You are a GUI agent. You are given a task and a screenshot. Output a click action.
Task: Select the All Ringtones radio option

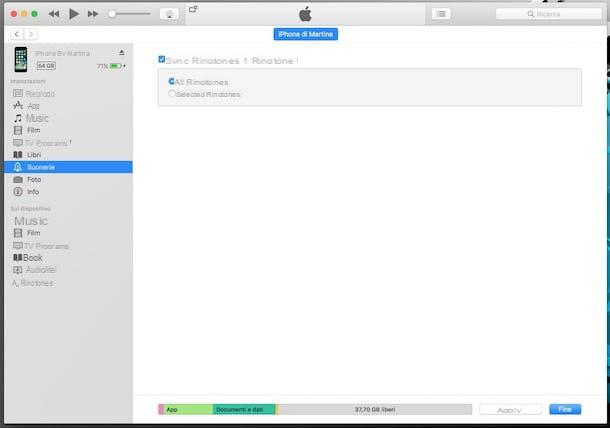pyautogui.click(x=172, y=81)
